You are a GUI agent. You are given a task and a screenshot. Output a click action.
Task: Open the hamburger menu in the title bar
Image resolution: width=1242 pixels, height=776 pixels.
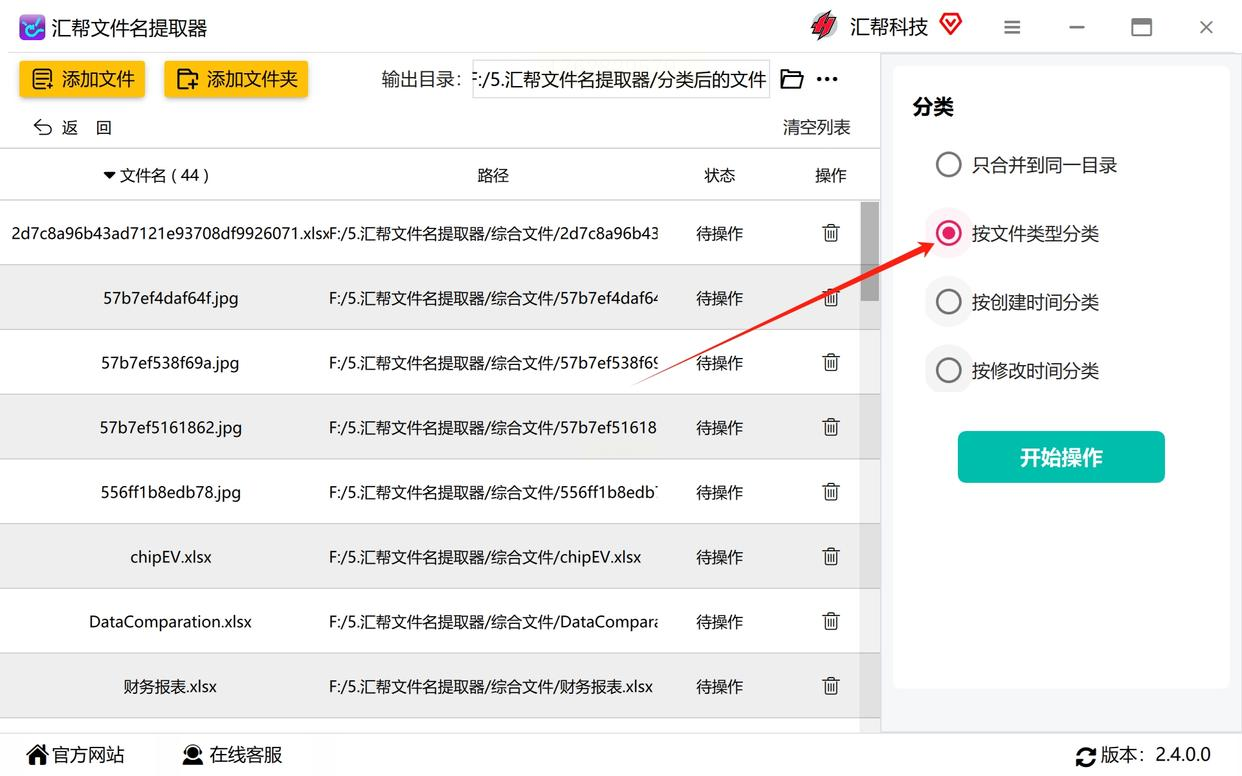point(1012,27)
